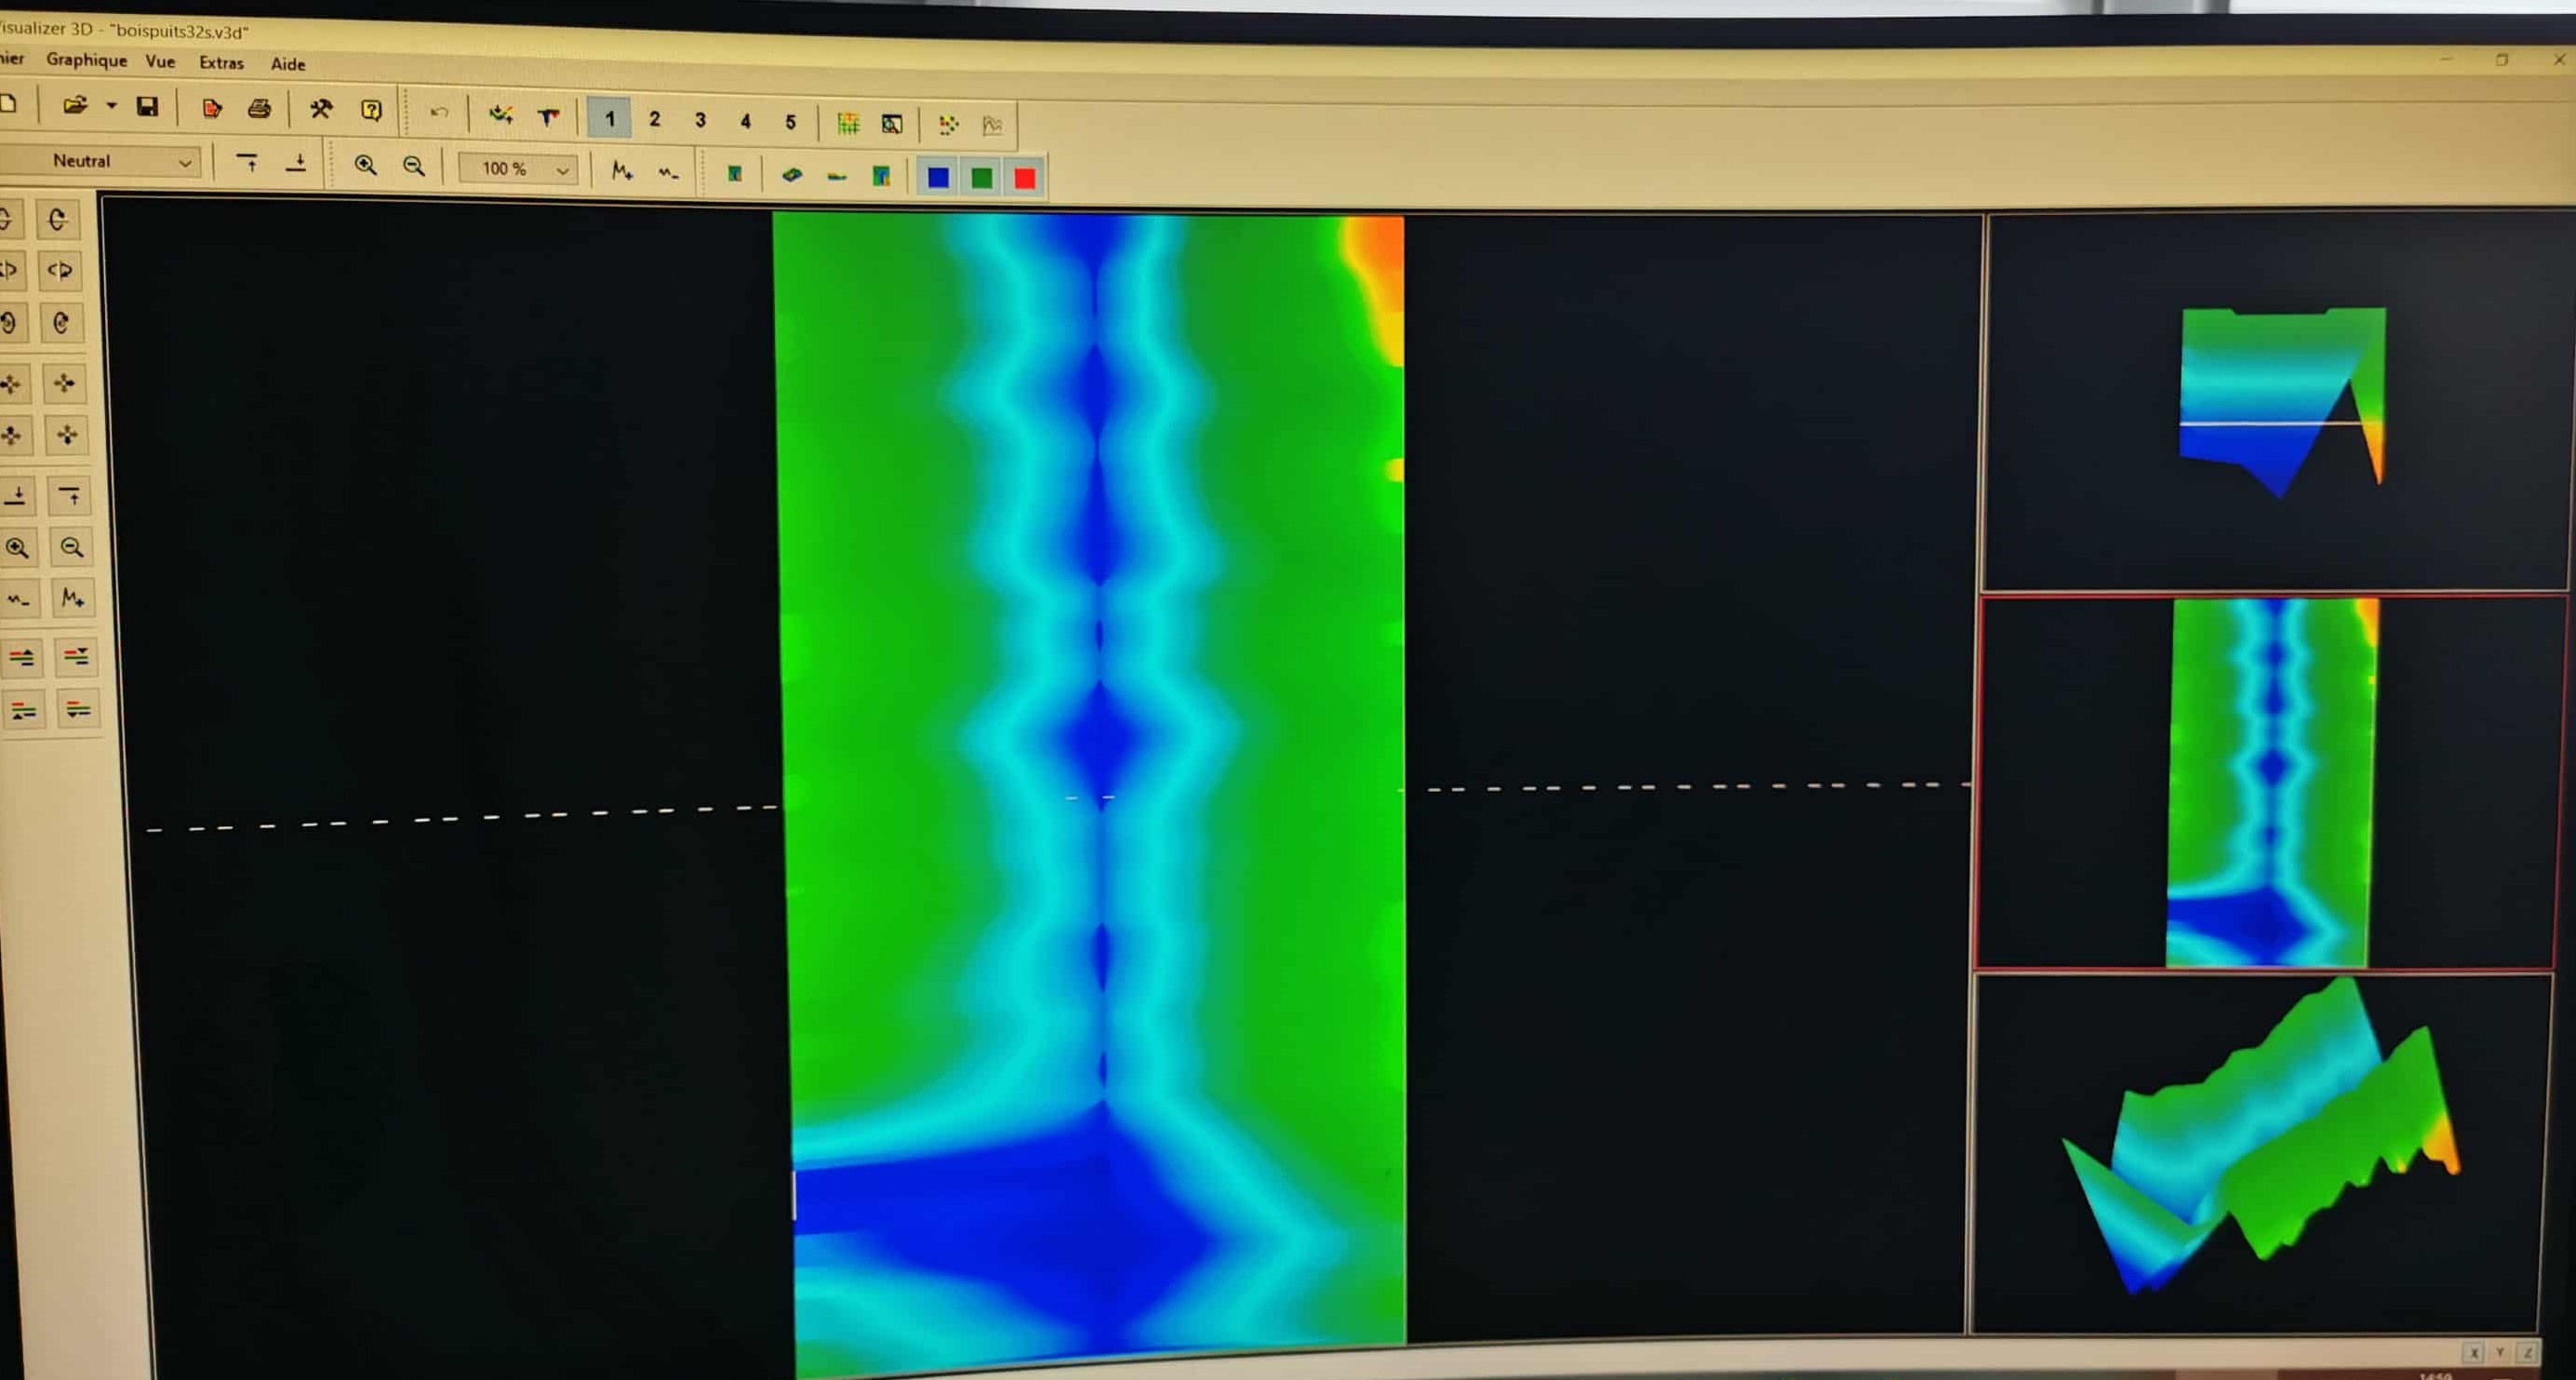Click the save floppy disk icon
The height and width of the screenshot is (1380, 2576).
click(x=147, y=107)
